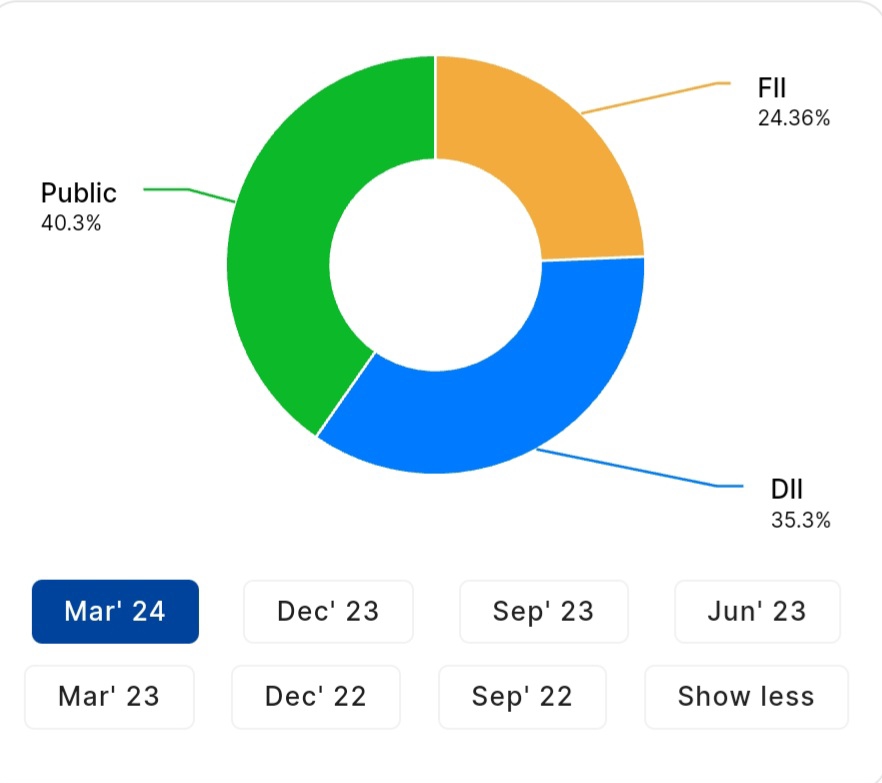The height and width of the screenshot is (783, 882).
Task: Select the Mar' 24 period tab
Action: coord(115,611)
